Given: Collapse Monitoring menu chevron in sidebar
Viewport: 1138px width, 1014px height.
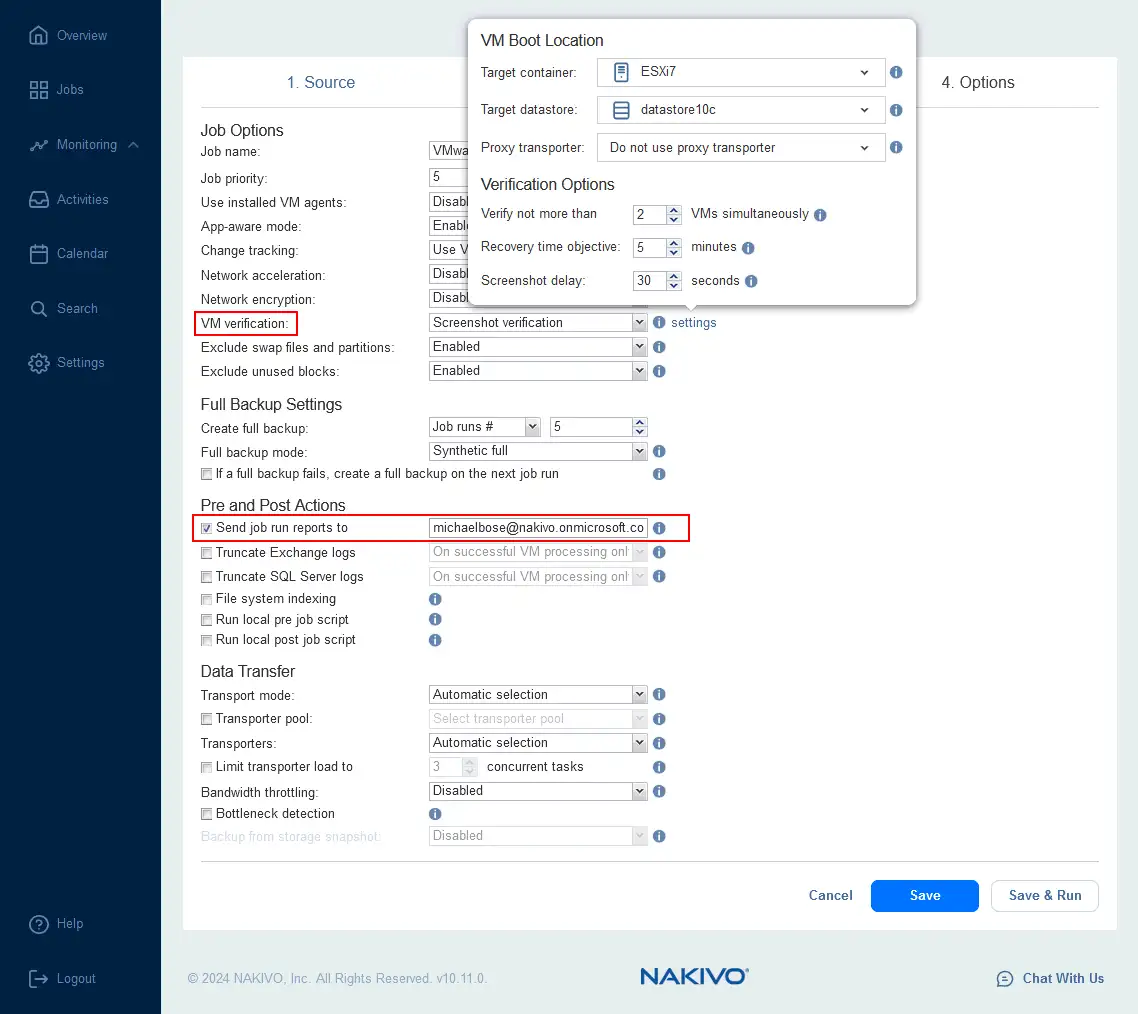Looking at the screenshot, I should pos(134,145).
